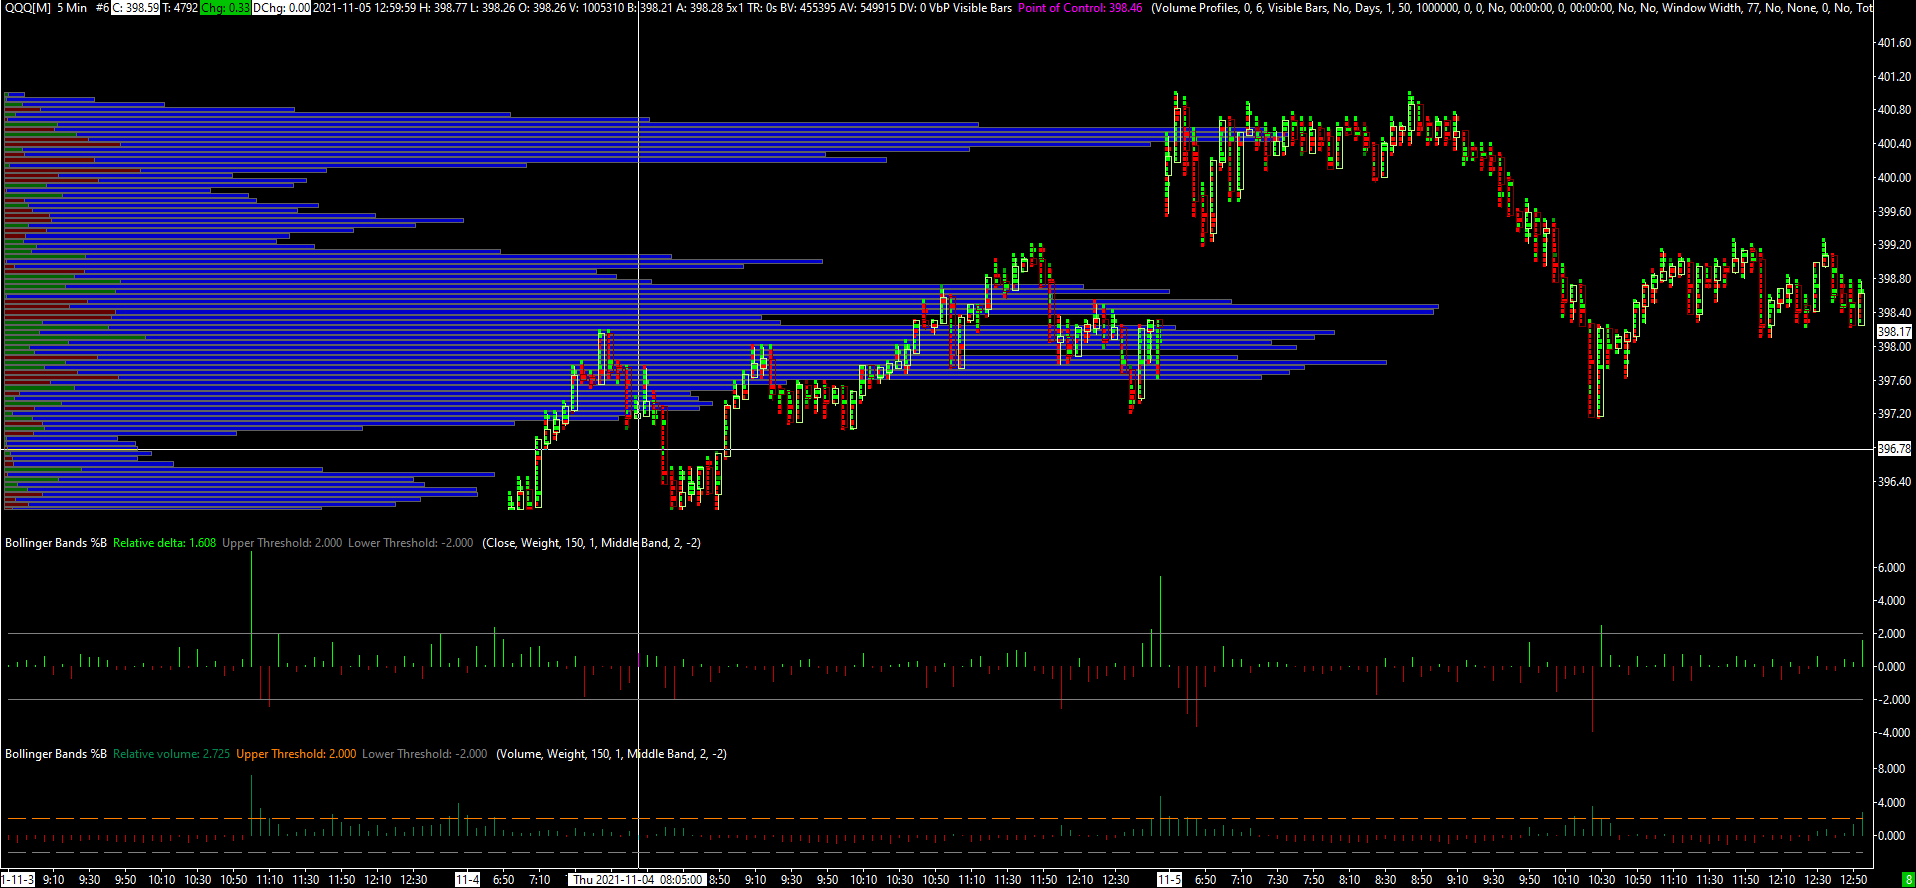Click the 'DChg: 0.00' value
Screen dimensions: 1916x888
pyautogui.click(x=281, y=8)
